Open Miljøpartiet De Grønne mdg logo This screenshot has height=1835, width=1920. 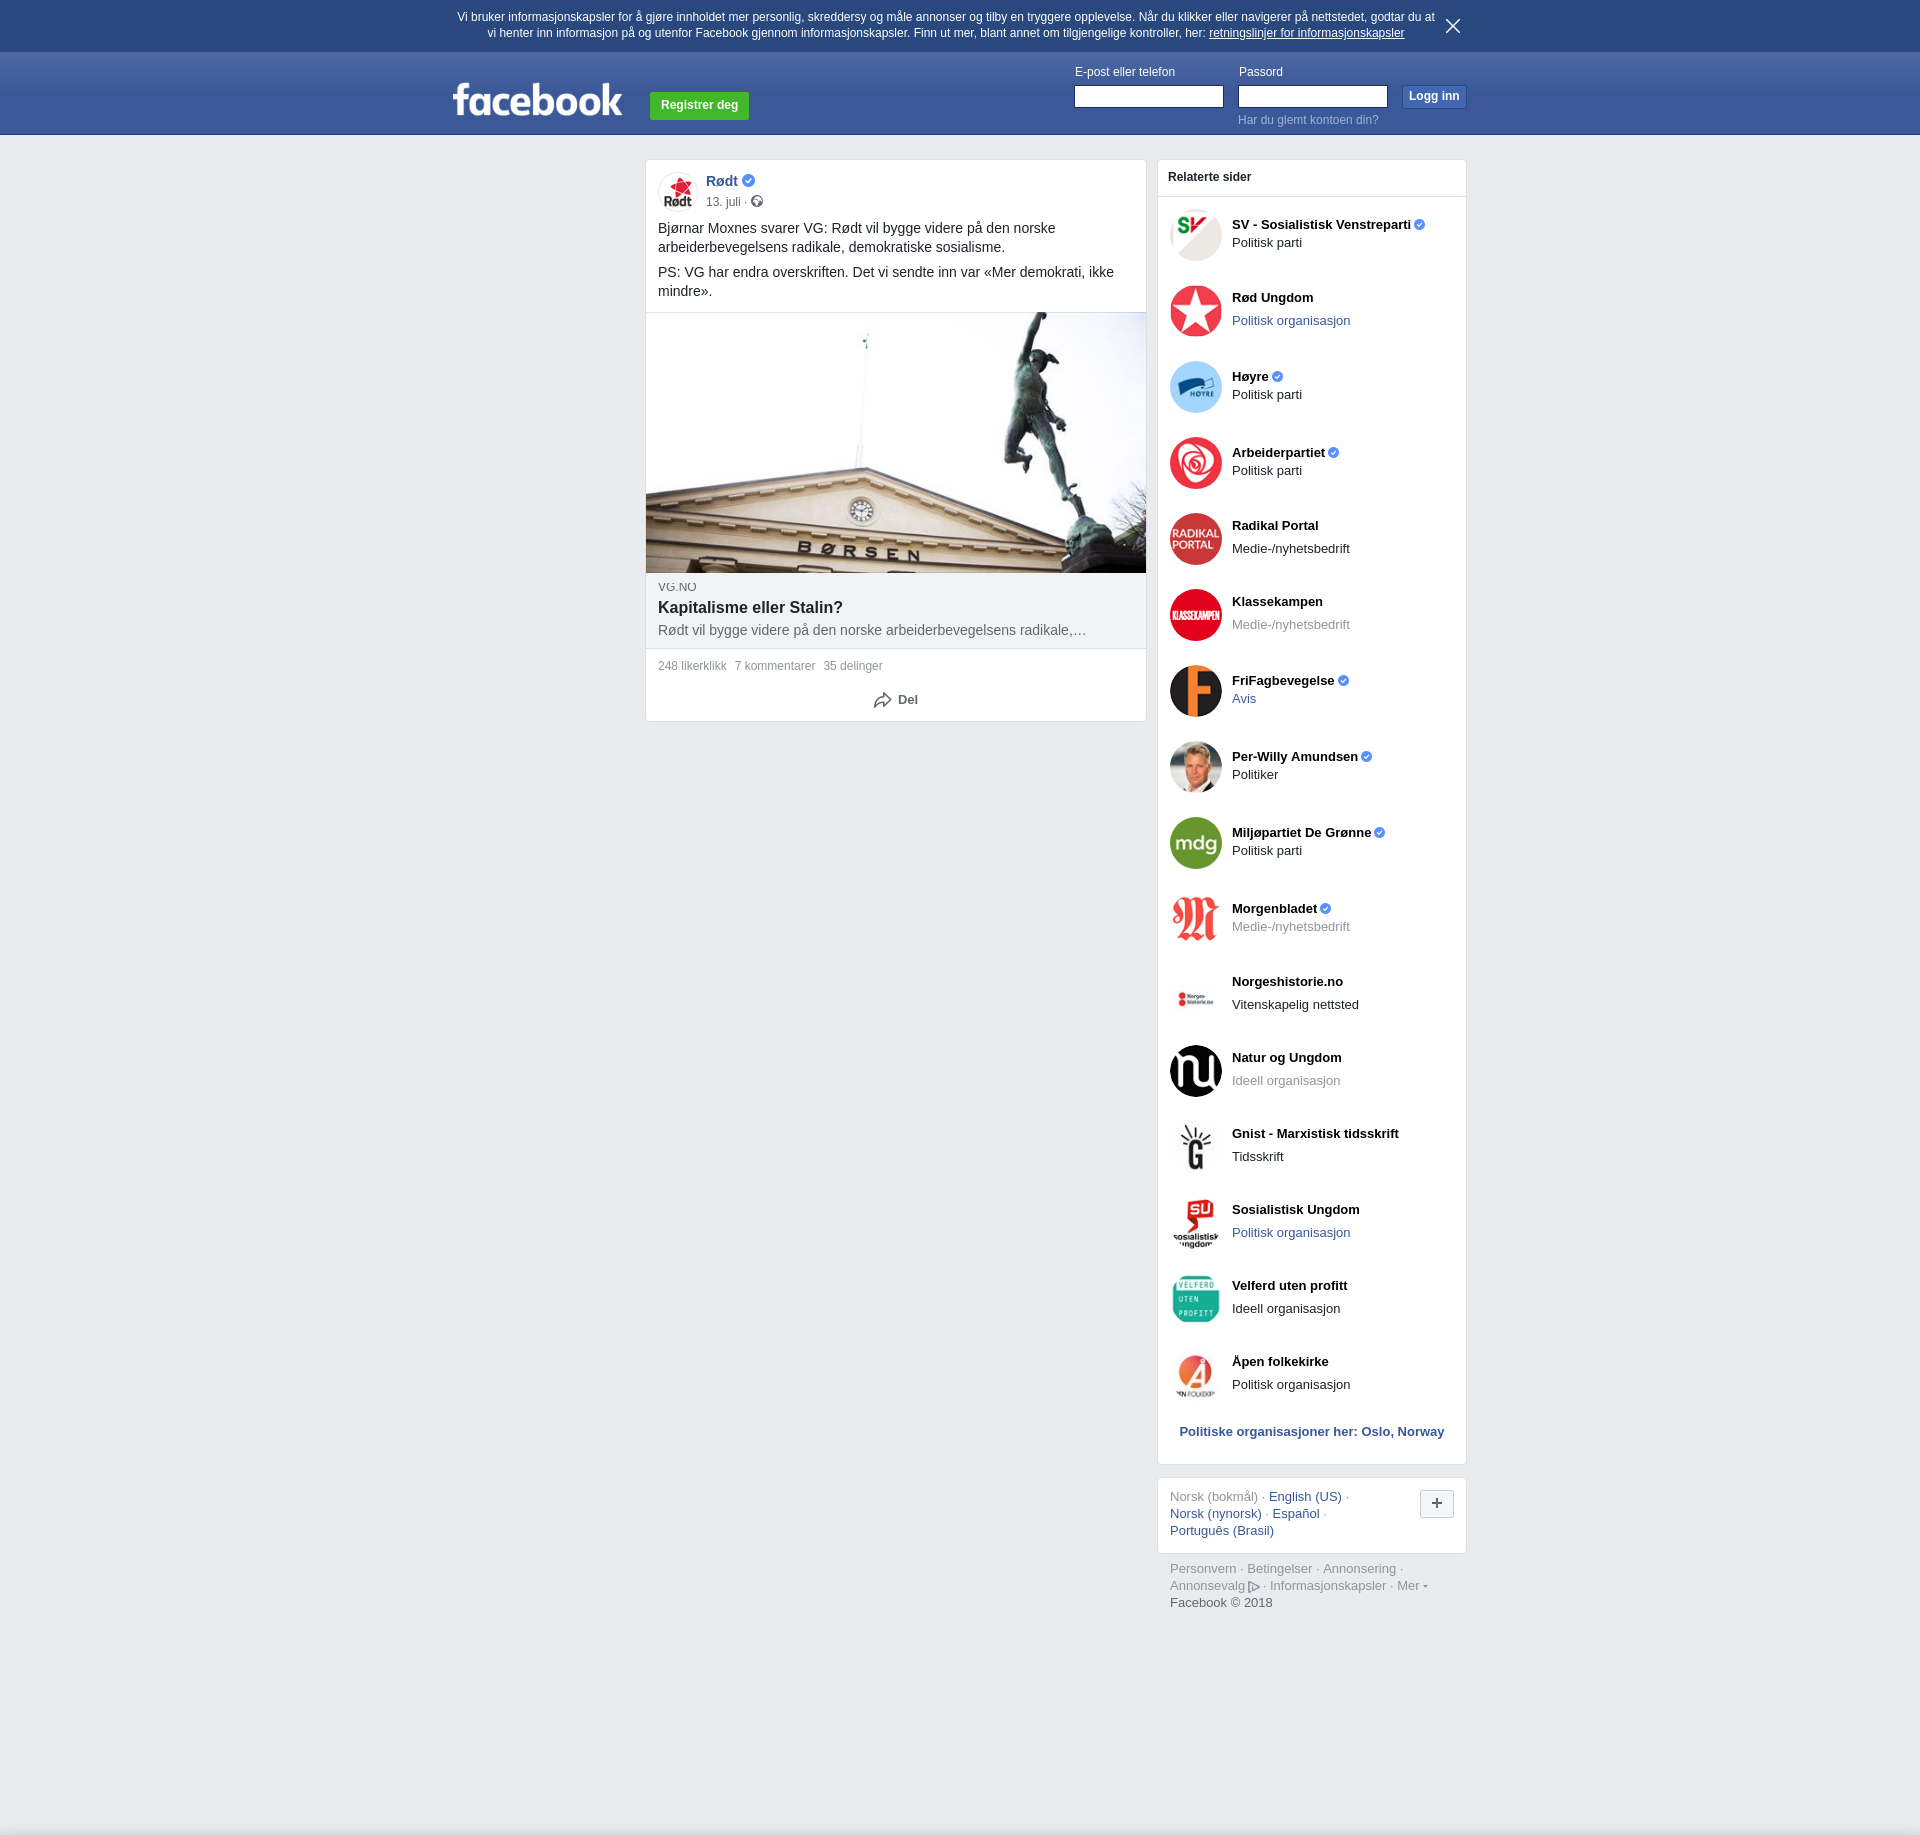1196,843
